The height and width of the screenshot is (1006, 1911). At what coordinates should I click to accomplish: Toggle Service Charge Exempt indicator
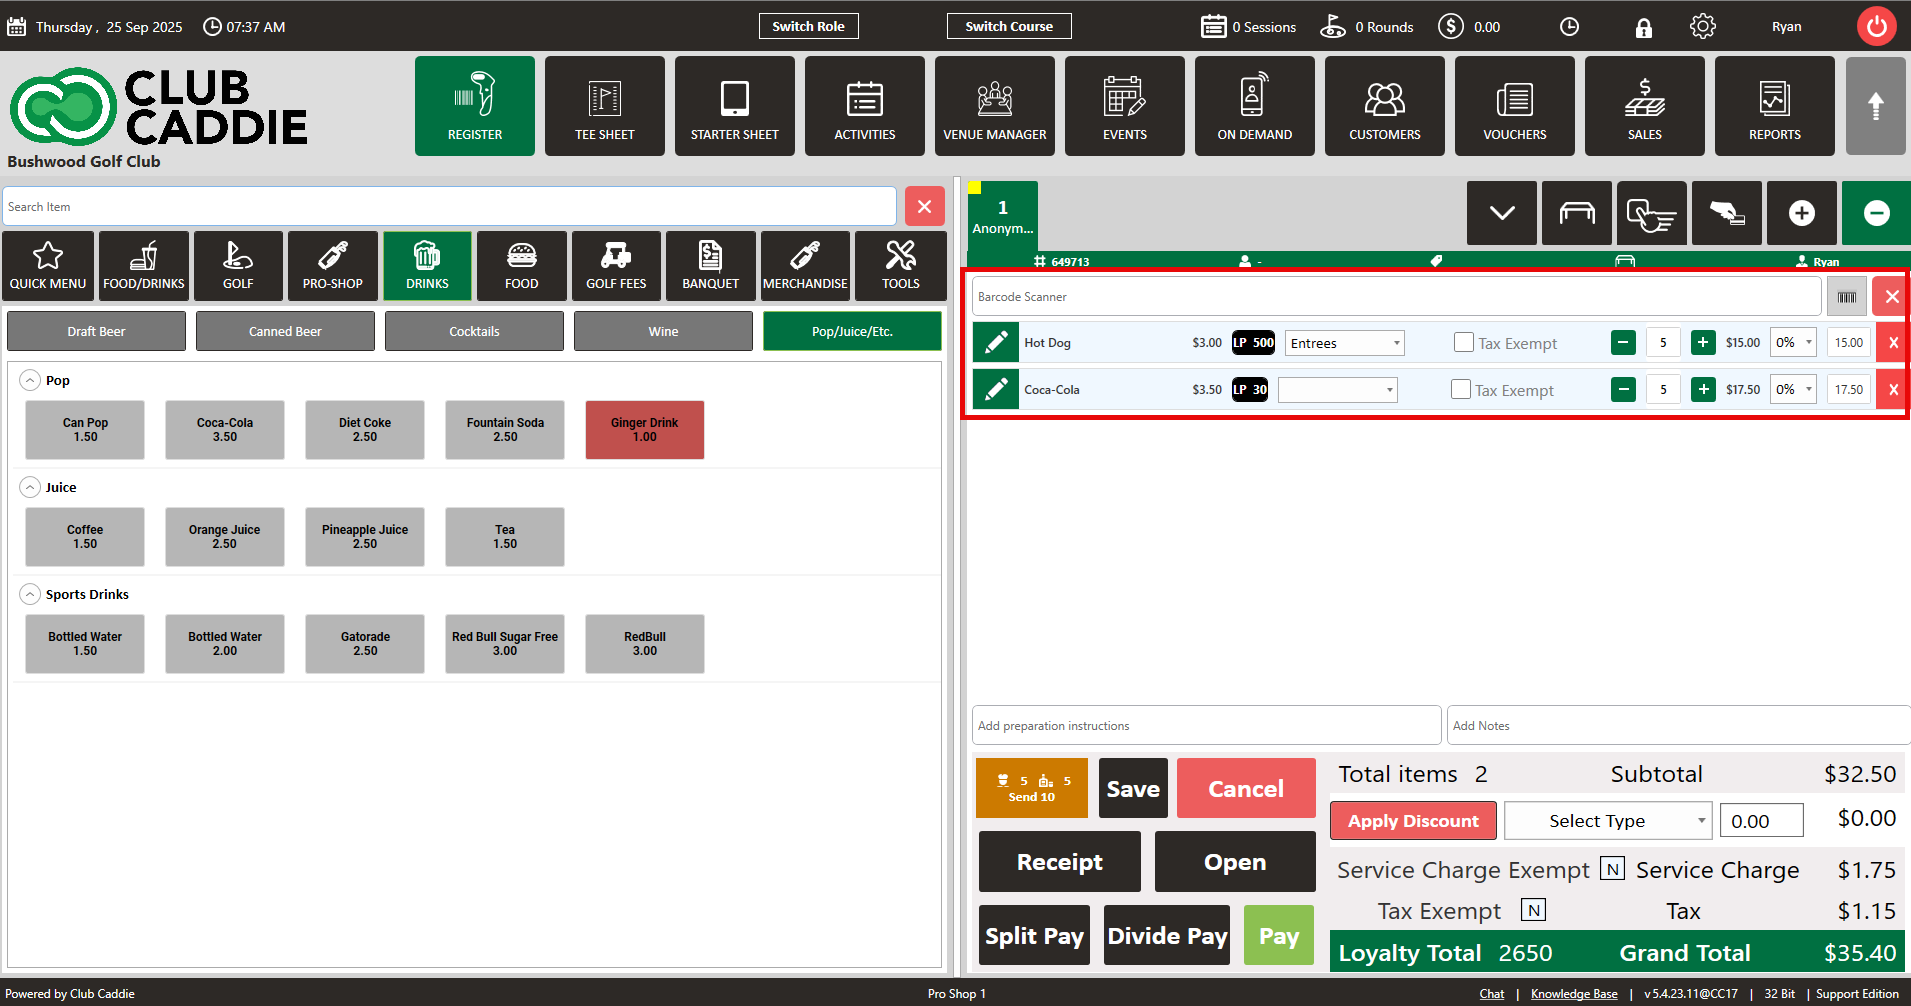point(1611,869)
